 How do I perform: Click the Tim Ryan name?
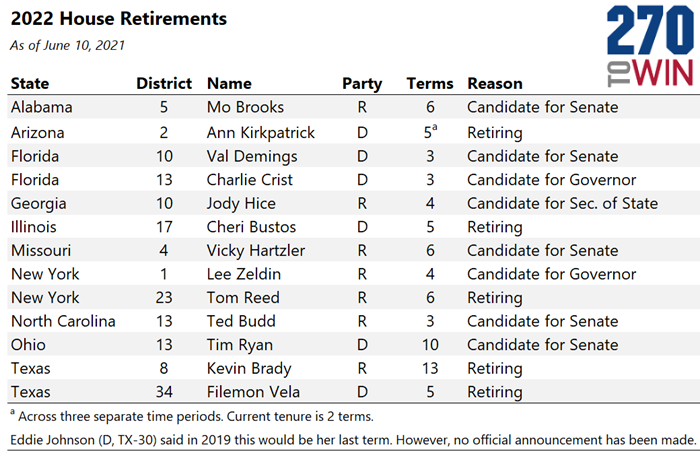[x=239, y=345]
